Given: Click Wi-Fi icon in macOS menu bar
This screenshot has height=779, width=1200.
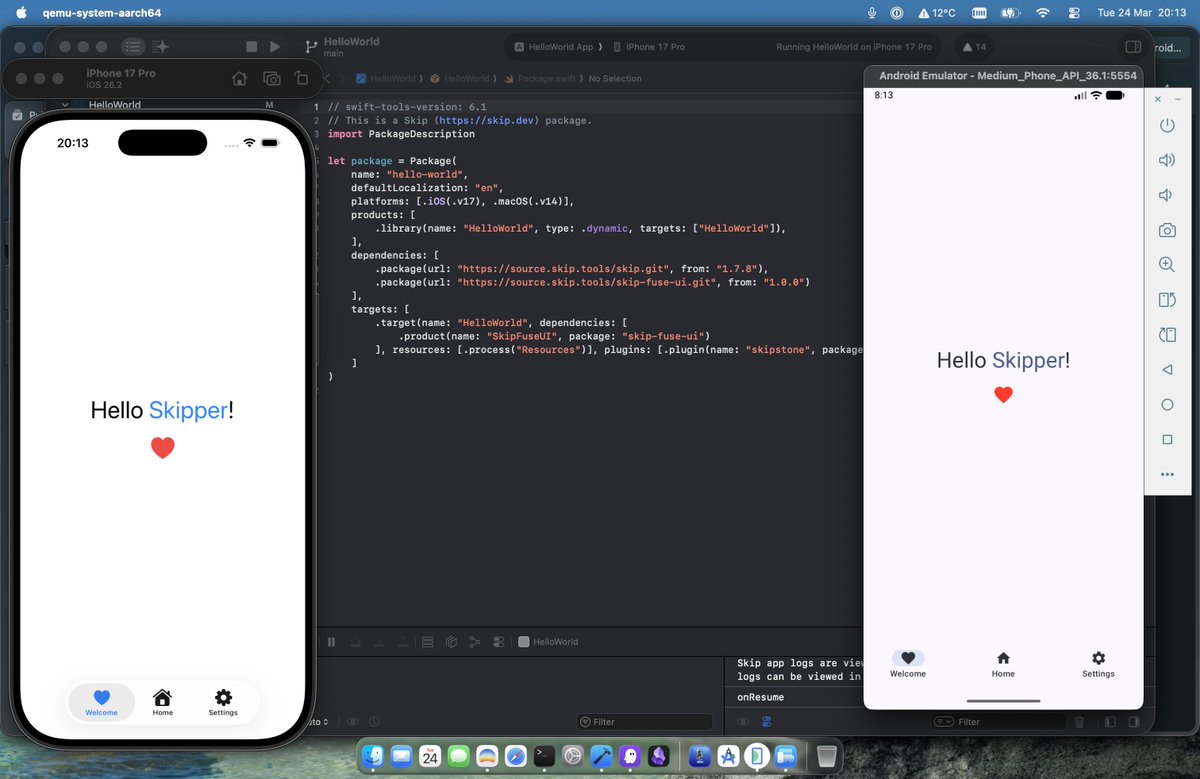Looking at the screenshot, I should click(x=1043, y=13).
